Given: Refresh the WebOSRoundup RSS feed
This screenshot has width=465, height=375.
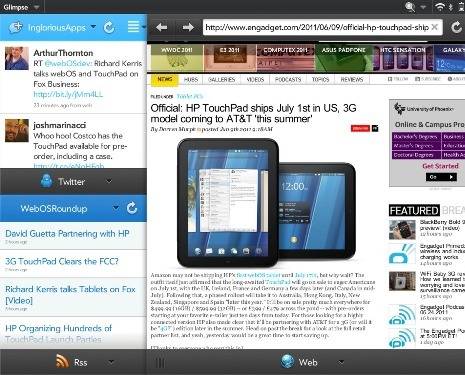Looking at the screenshot, I should [x=132, y=208].
